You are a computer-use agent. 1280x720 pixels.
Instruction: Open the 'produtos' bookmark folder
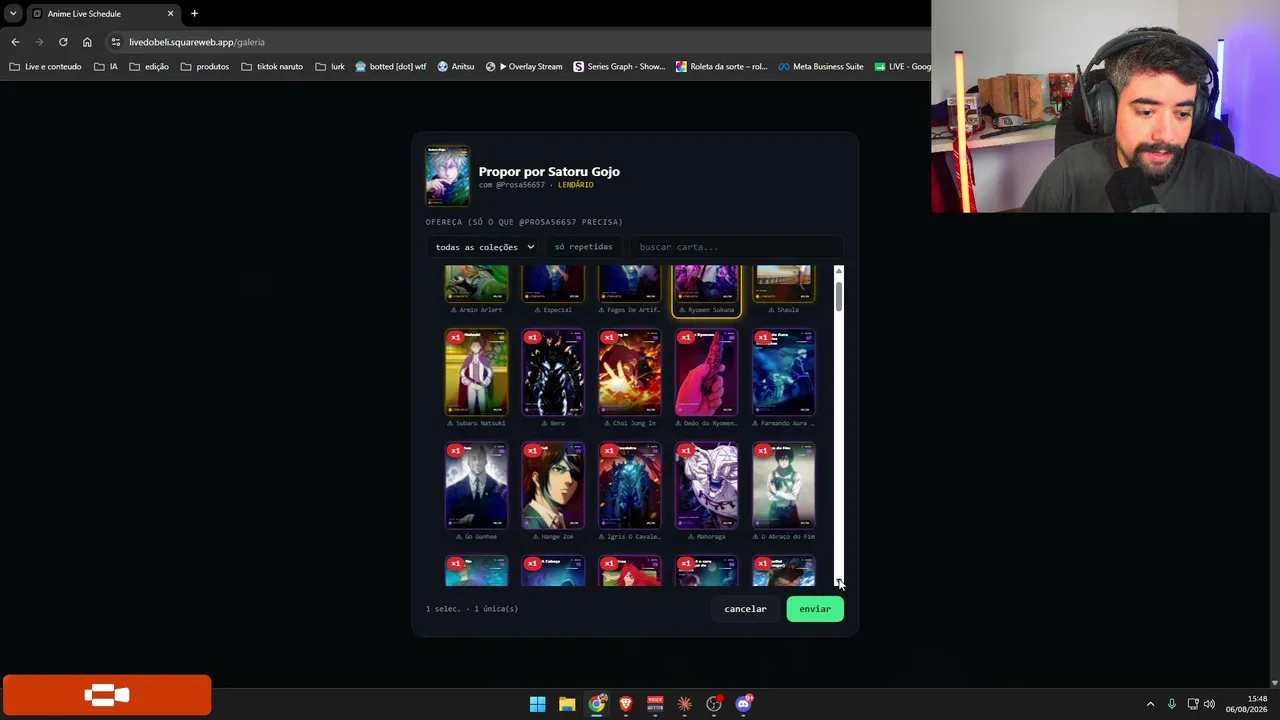tap(204, 67)
